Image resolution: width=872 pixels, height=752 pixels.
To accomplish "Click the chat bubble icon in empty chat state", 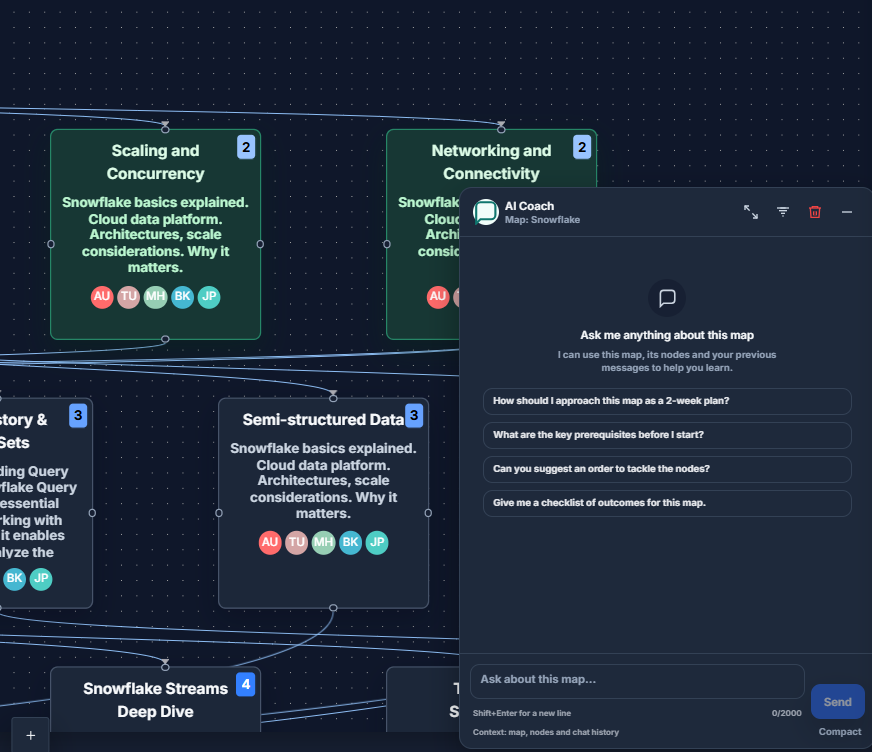I will (667, 298).
